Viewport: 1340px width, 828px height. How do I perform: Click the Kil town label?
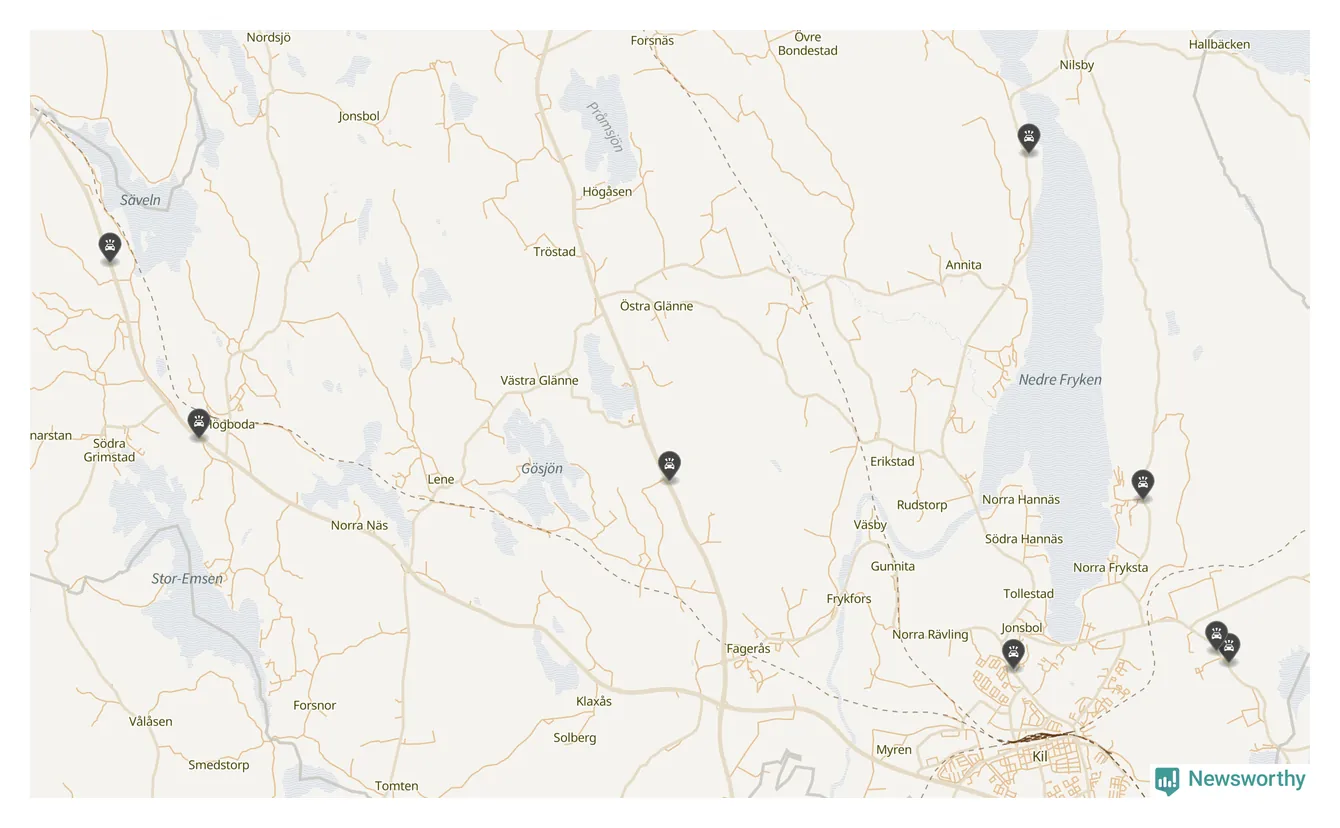(x=1039, y=757)
